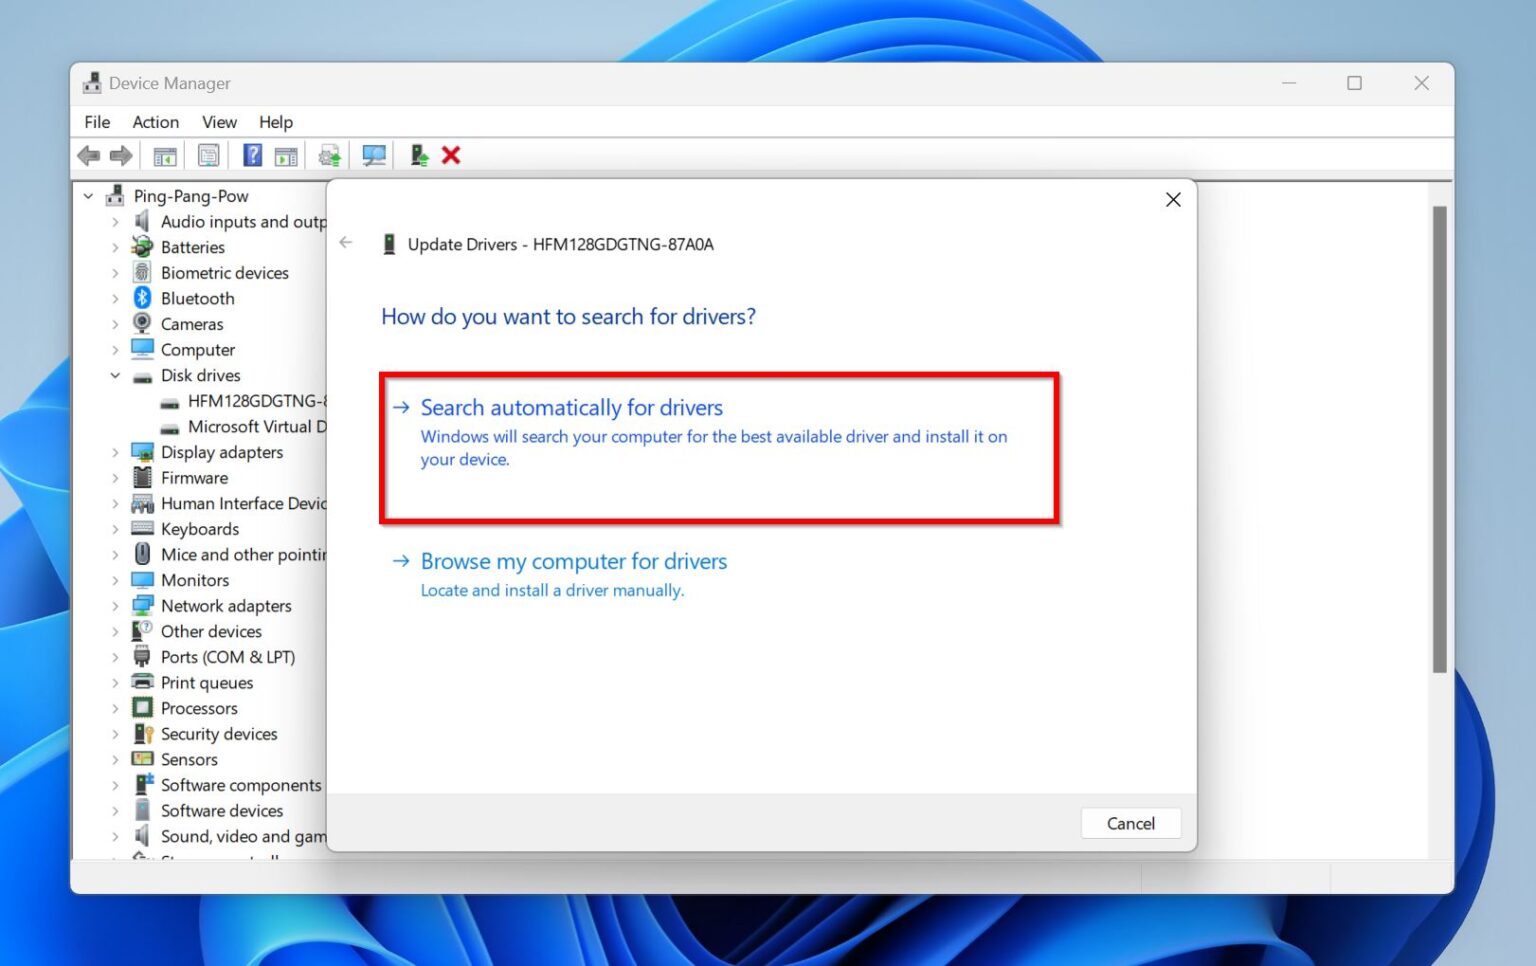This screenshot has width=1536, height=966.
Task: Click the Back arrow in the toolbar
Action: 88,155
